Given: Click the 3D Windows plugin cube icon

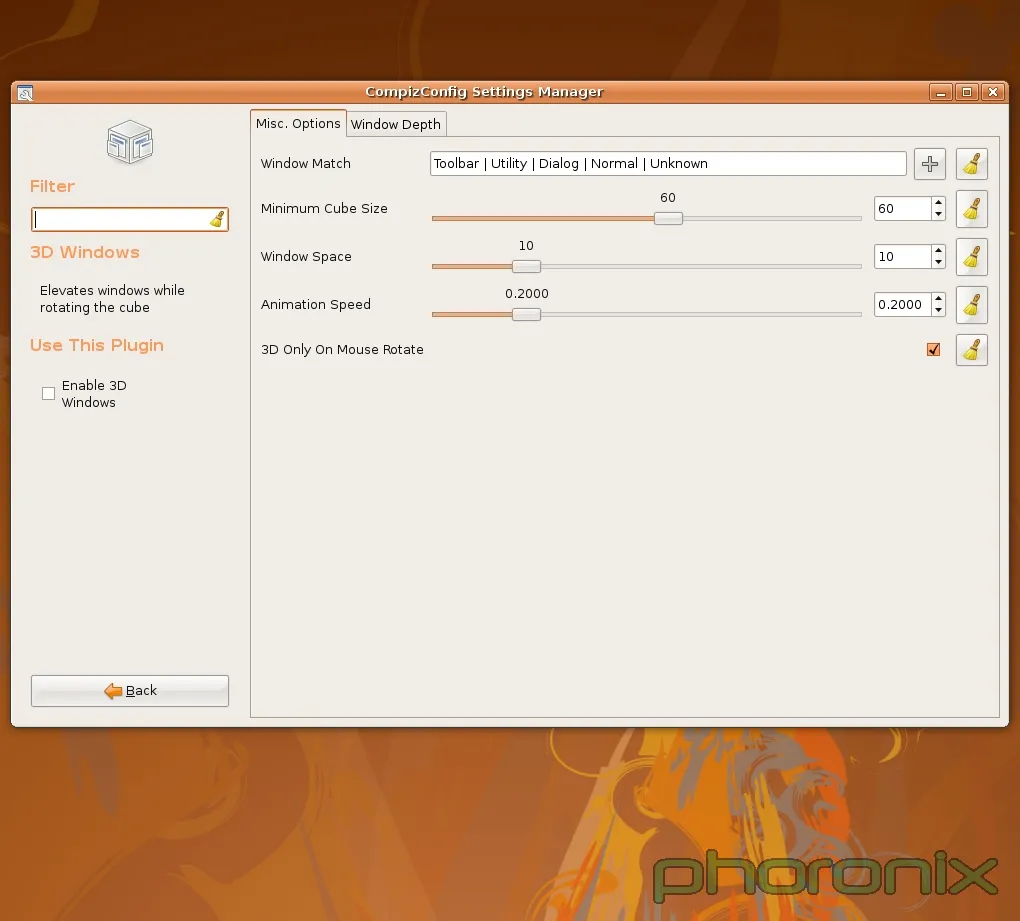Looking at the screenshot, I should coord(130,142).
